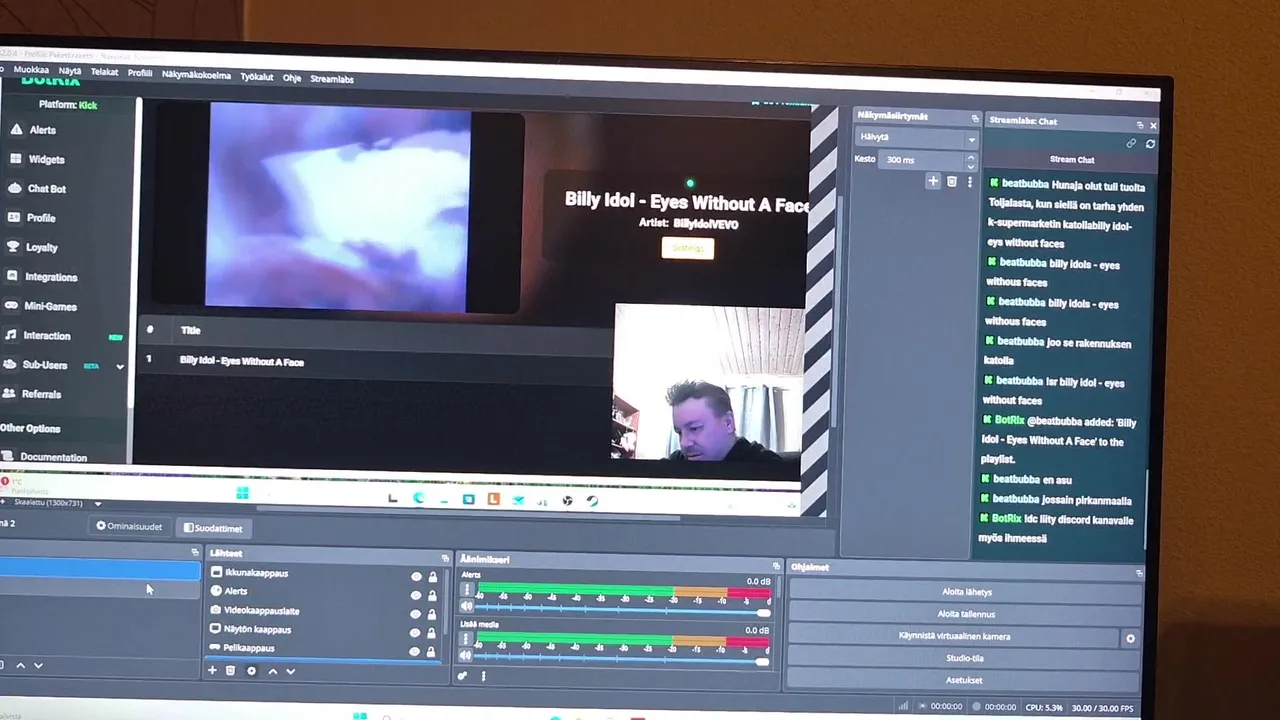Add a scene transition with the plus icon
Screen dimensions: 1280x720
pyautogui.click(x=933, y=181)
